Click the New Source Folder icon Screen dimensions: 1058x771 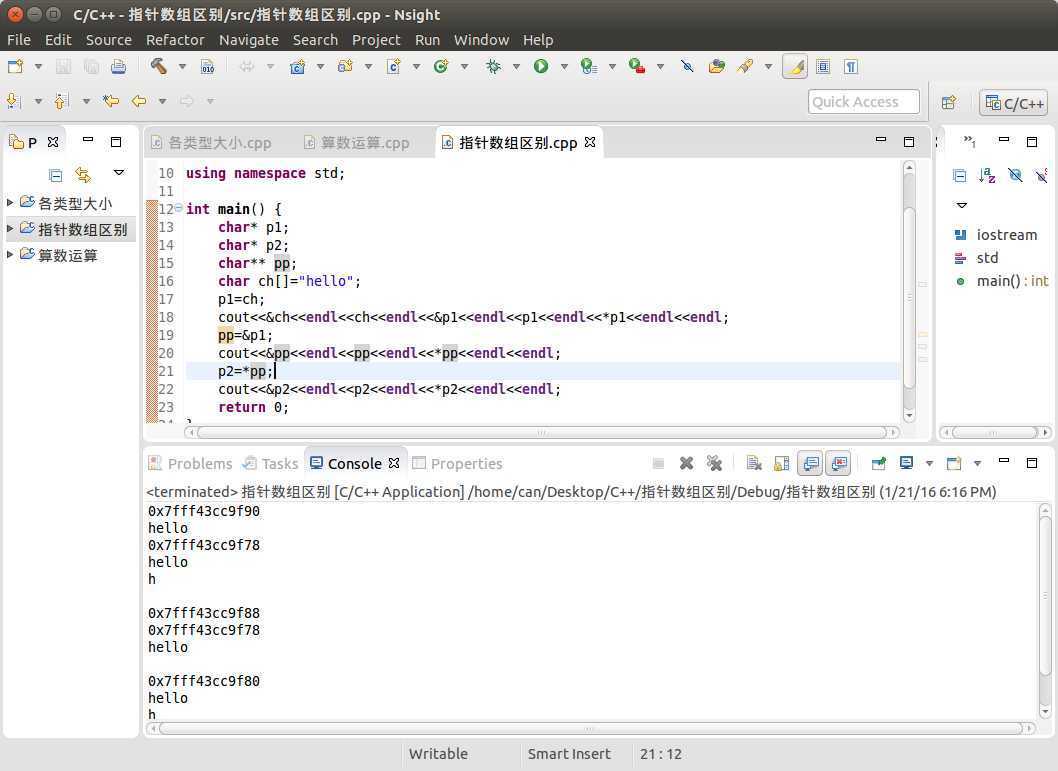(x=345, y=66)
